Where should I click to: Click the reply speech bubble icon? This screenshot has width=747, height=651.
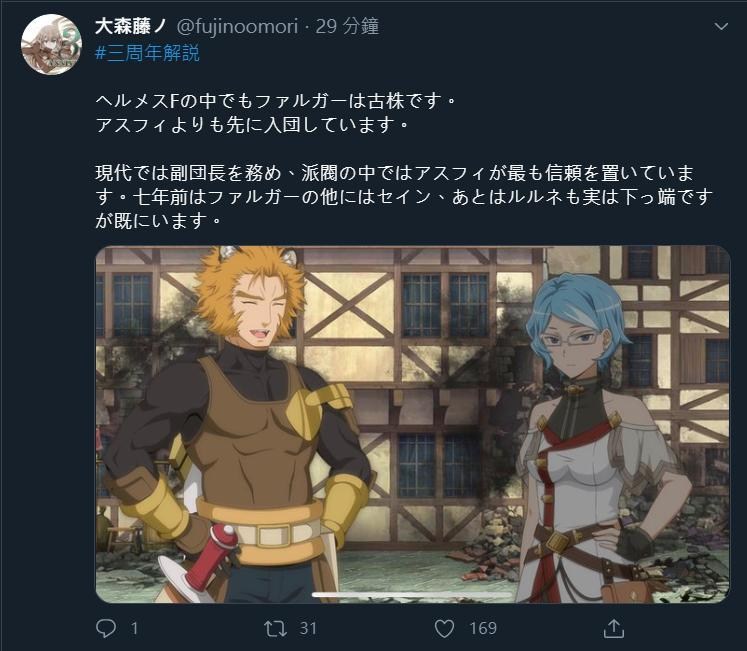106,628
